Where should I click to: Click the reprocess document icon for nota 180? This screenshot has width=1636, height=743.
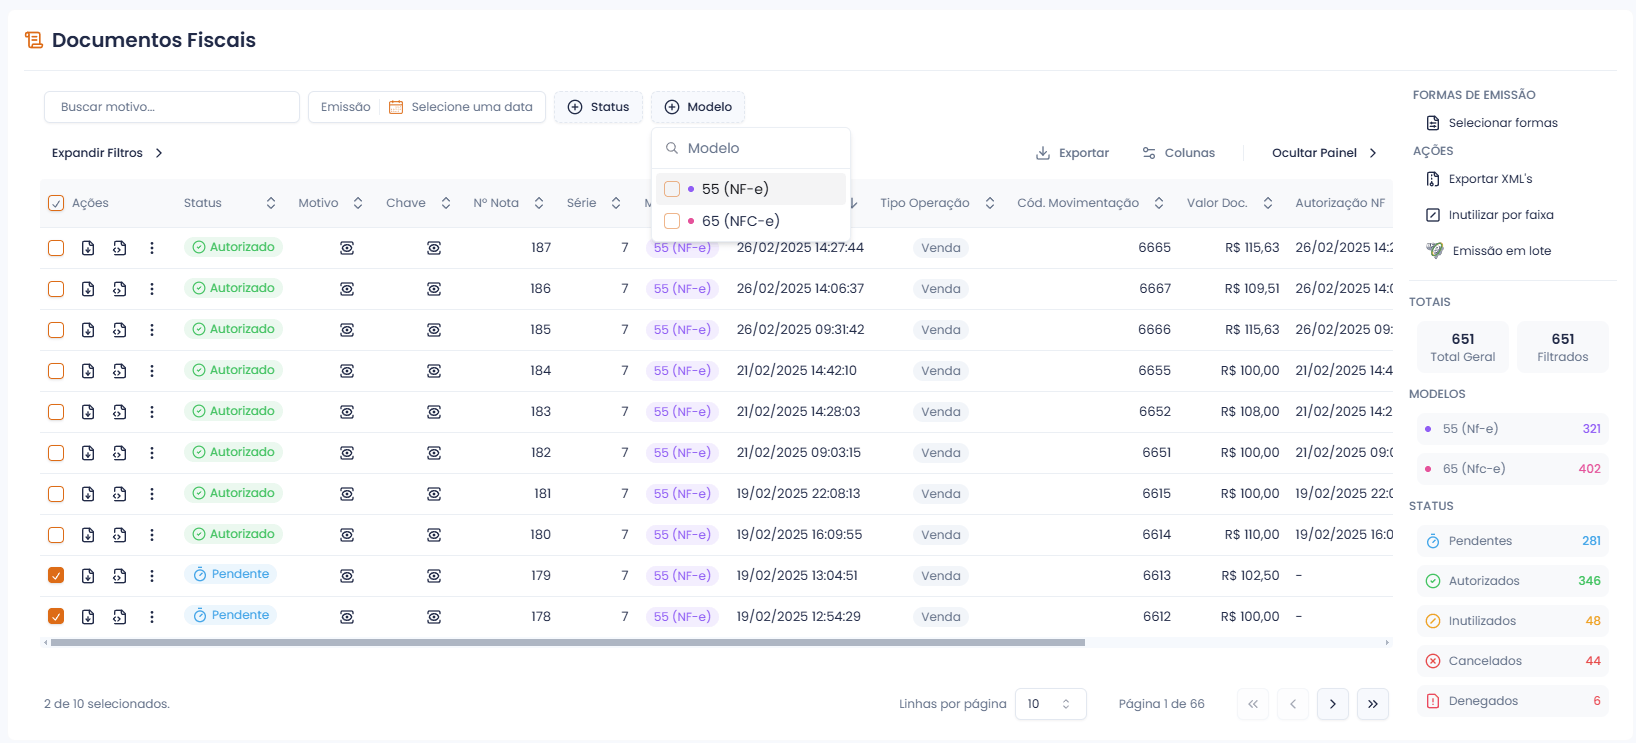120,535
